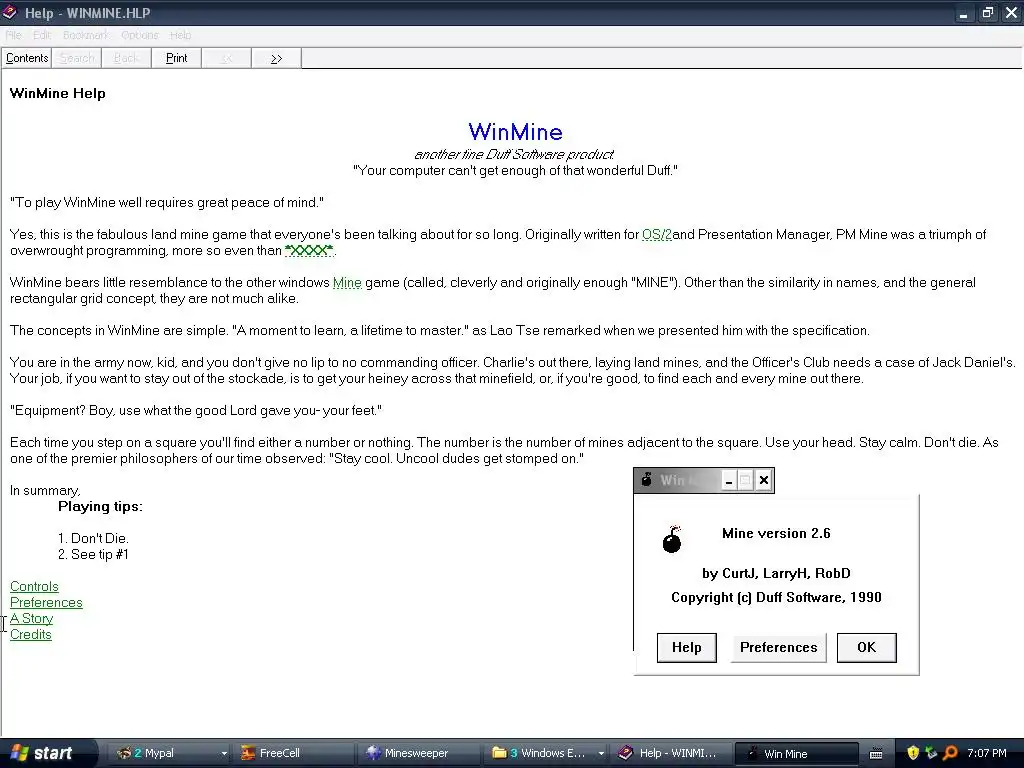1024x768 pixels.
Task: Click OK in the Mine version dialog
Action: click(x=867, y=647)
